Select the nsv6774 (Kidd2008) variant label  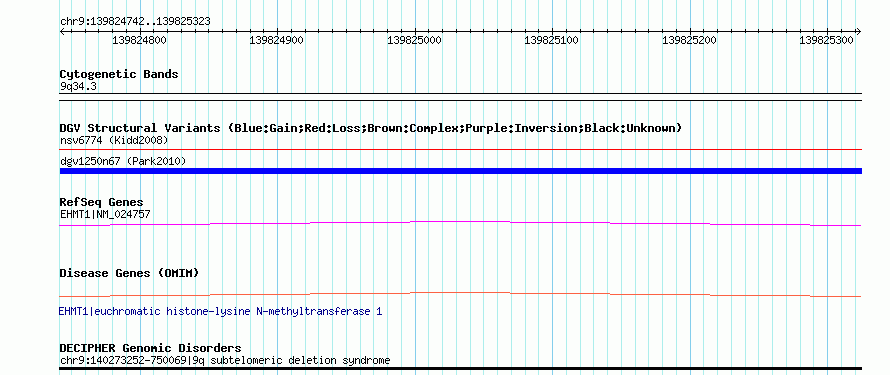pos(114,140)
